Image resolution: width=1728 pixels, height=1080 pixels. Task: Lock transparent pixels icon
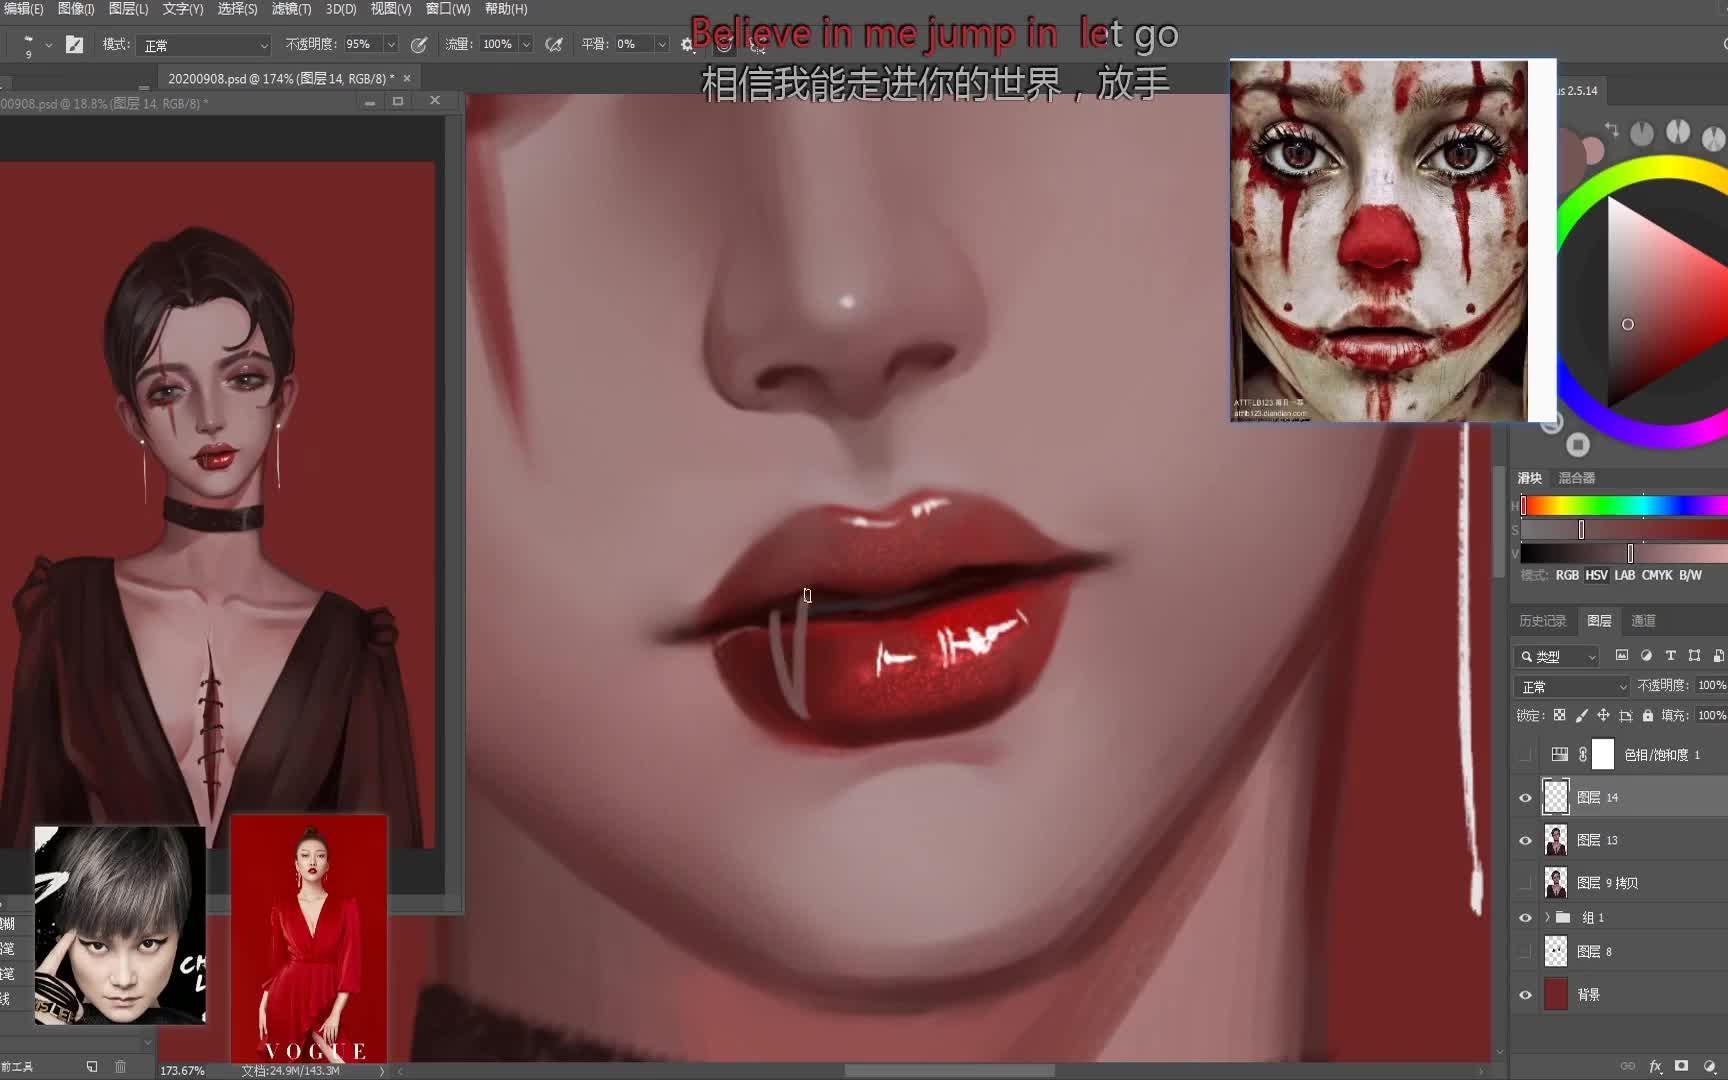tap(1559, 715)
